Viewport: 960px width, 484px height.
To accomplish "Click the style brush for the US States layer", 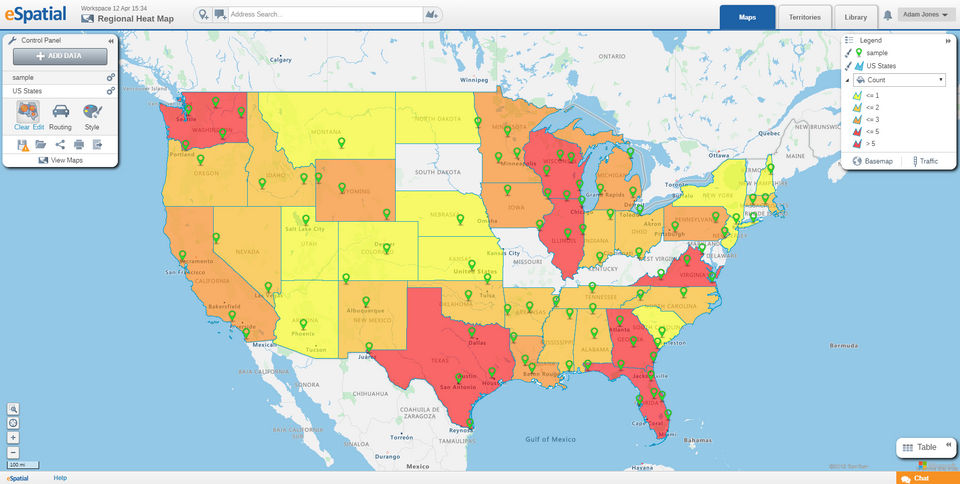I will pyautogui.click(x=849, y=66).
